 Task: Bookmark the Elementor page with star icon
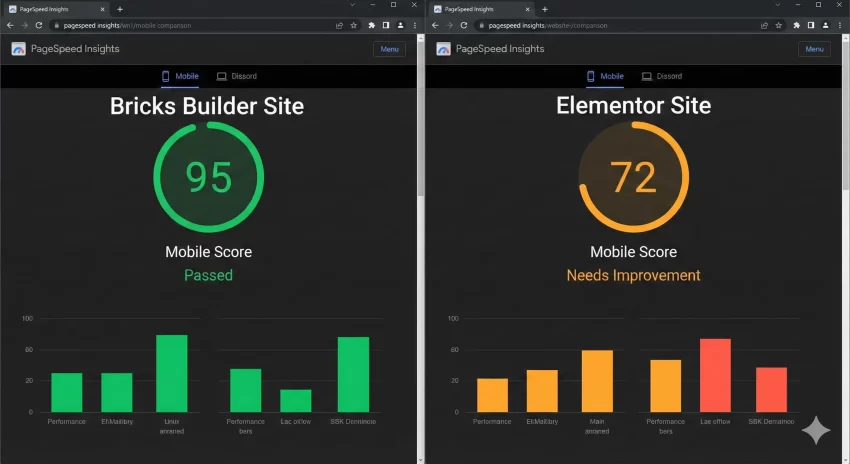778,25
